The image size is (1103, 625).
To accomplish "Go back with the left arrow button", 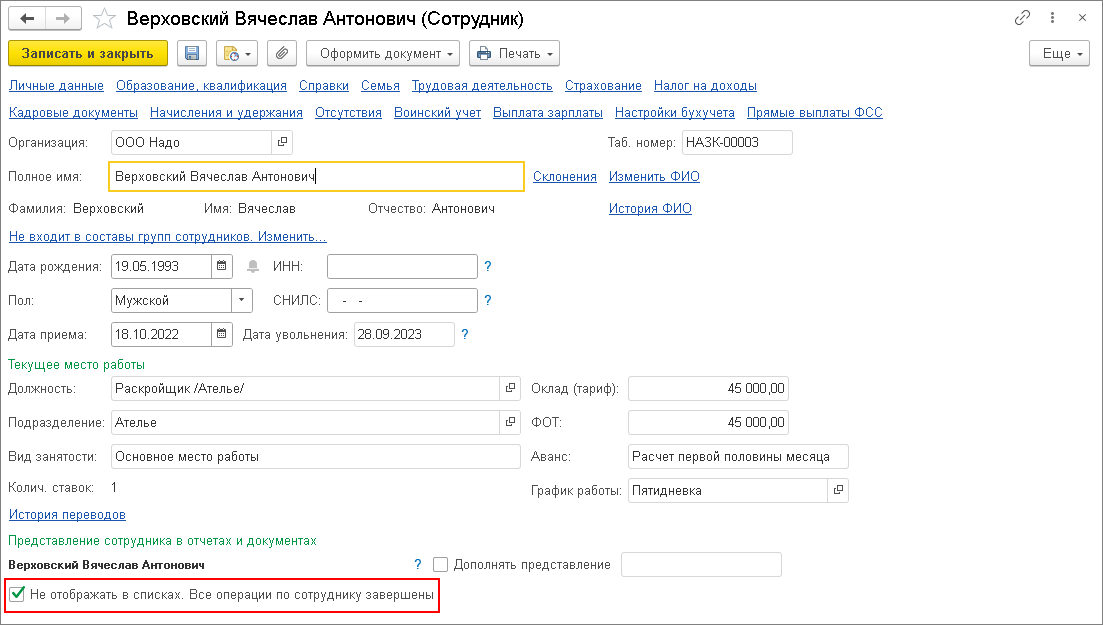I will click(27, 18).
